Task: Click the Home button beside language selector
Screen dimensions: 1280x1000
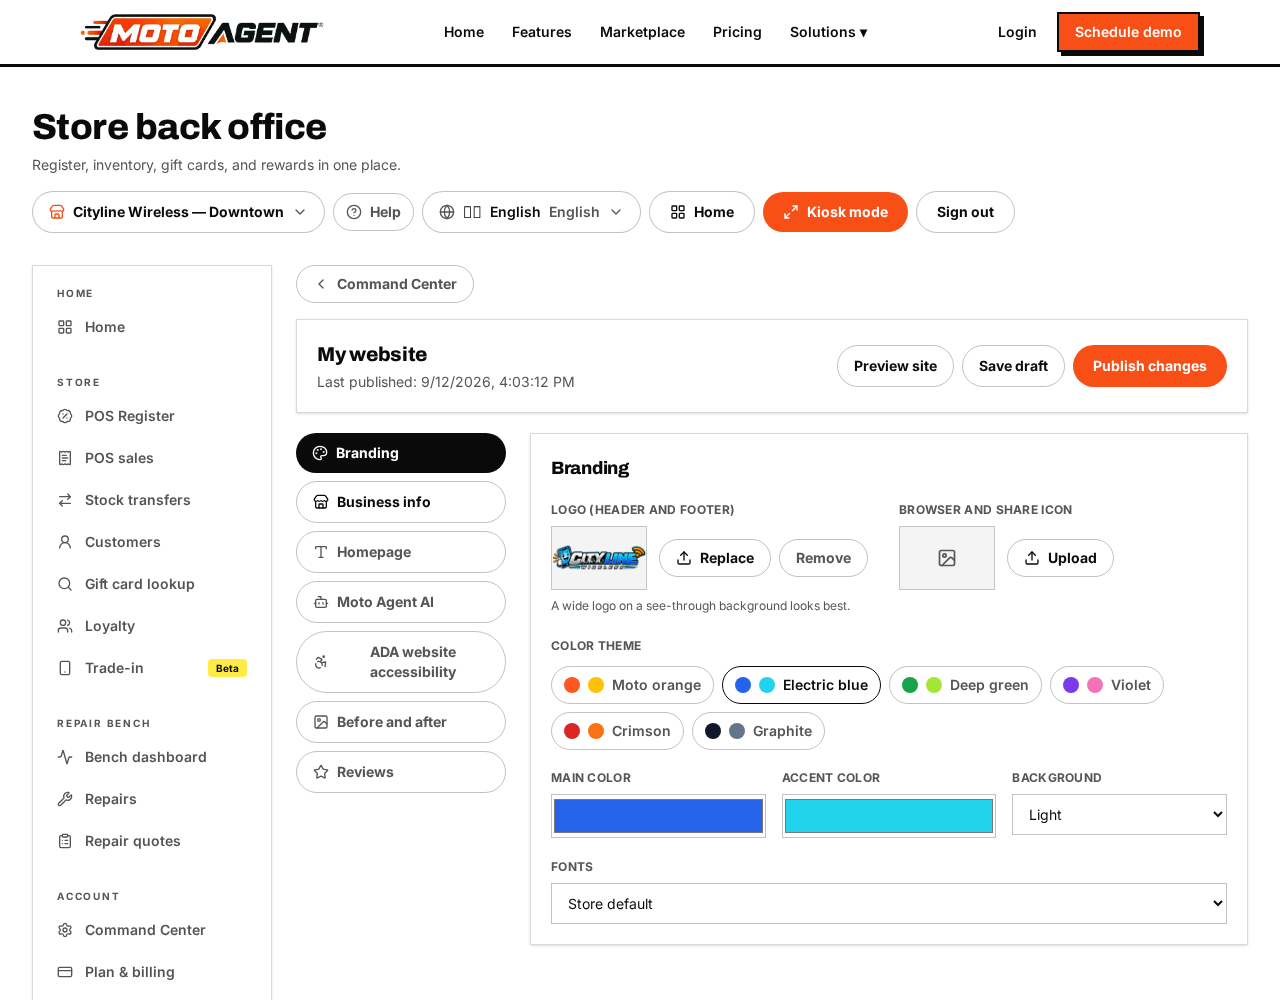Action: pos(702,212)
